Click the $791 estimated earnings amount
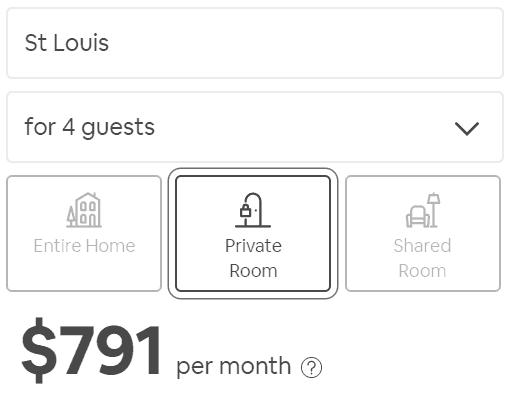Viewport: 514px width, 396px height. pyautogui.click(x=91, y=350)
